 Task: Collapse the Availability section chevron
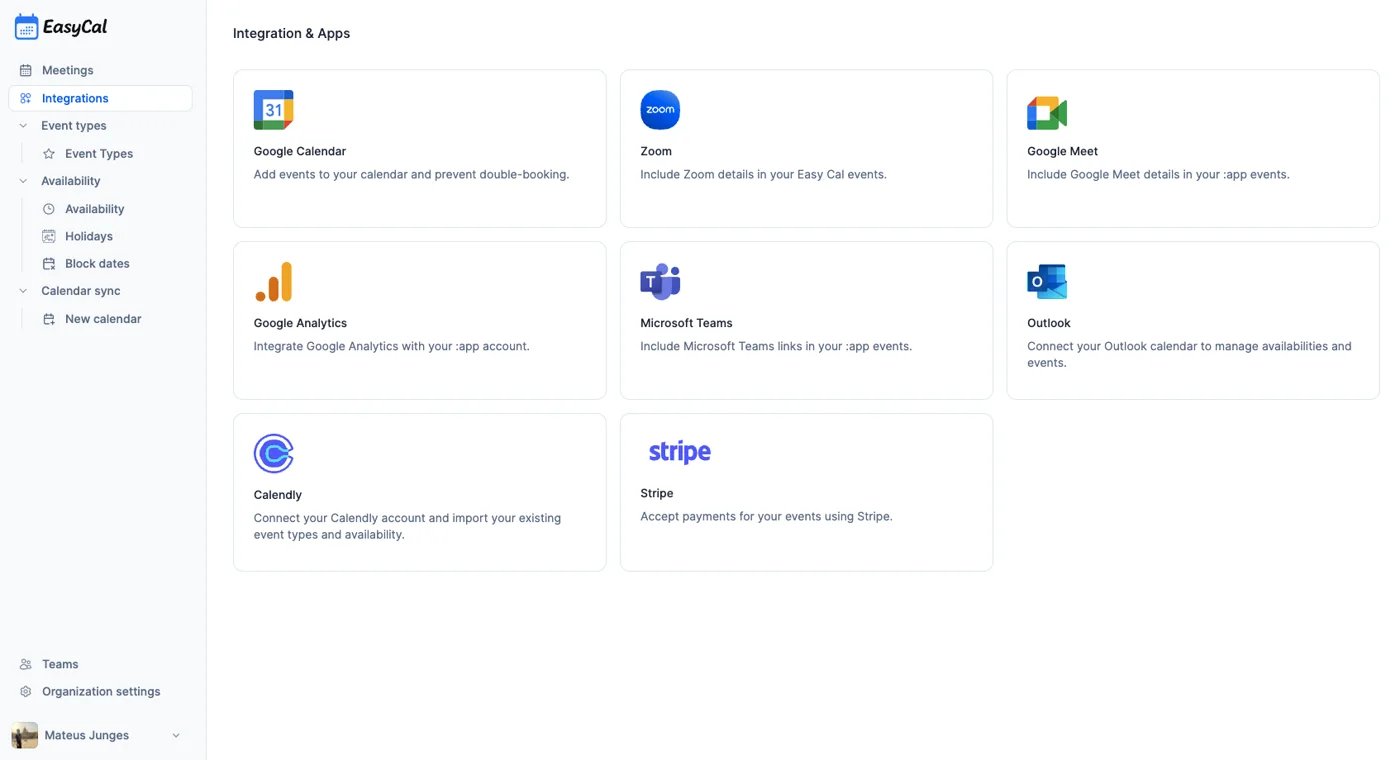point(23,181)
